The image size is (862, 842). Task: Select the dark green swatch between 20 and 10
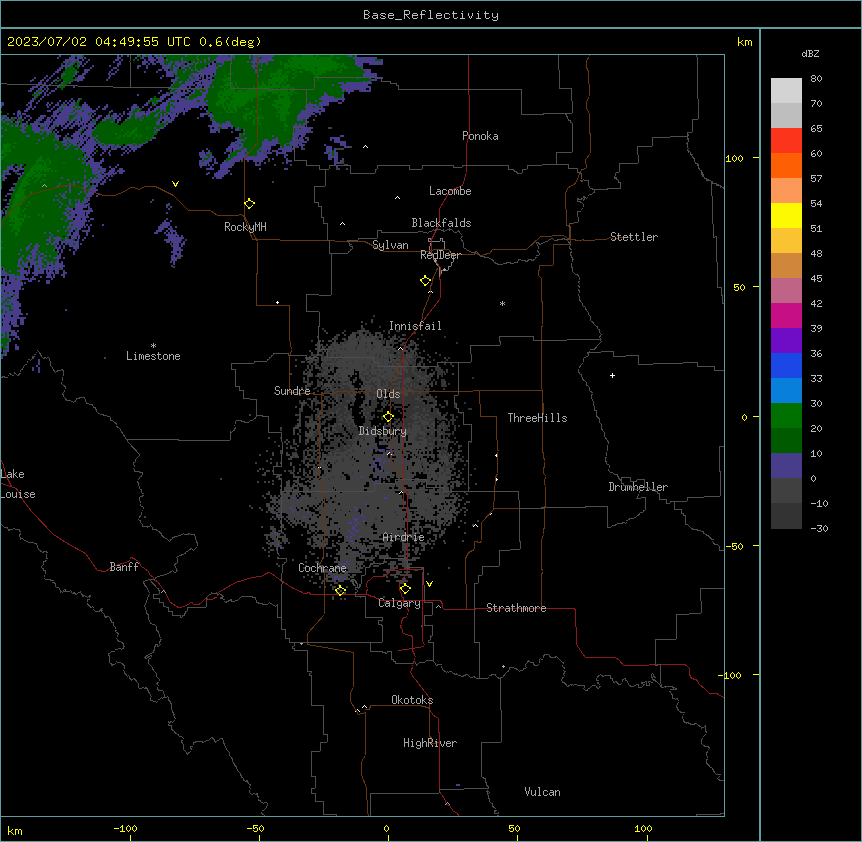(786, 440)
